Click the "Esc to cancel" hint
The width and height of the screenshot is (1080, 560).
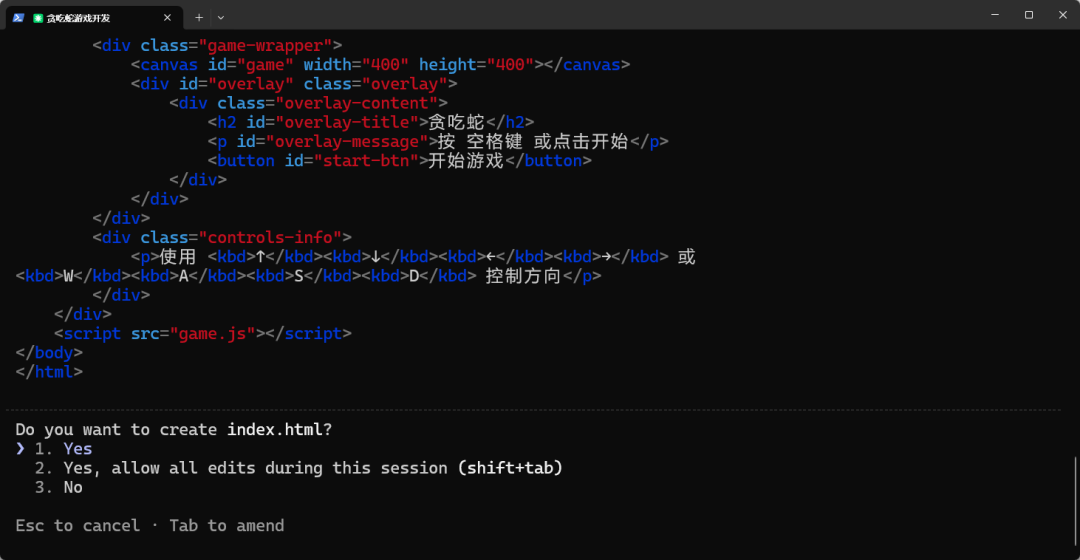(78, 525)
